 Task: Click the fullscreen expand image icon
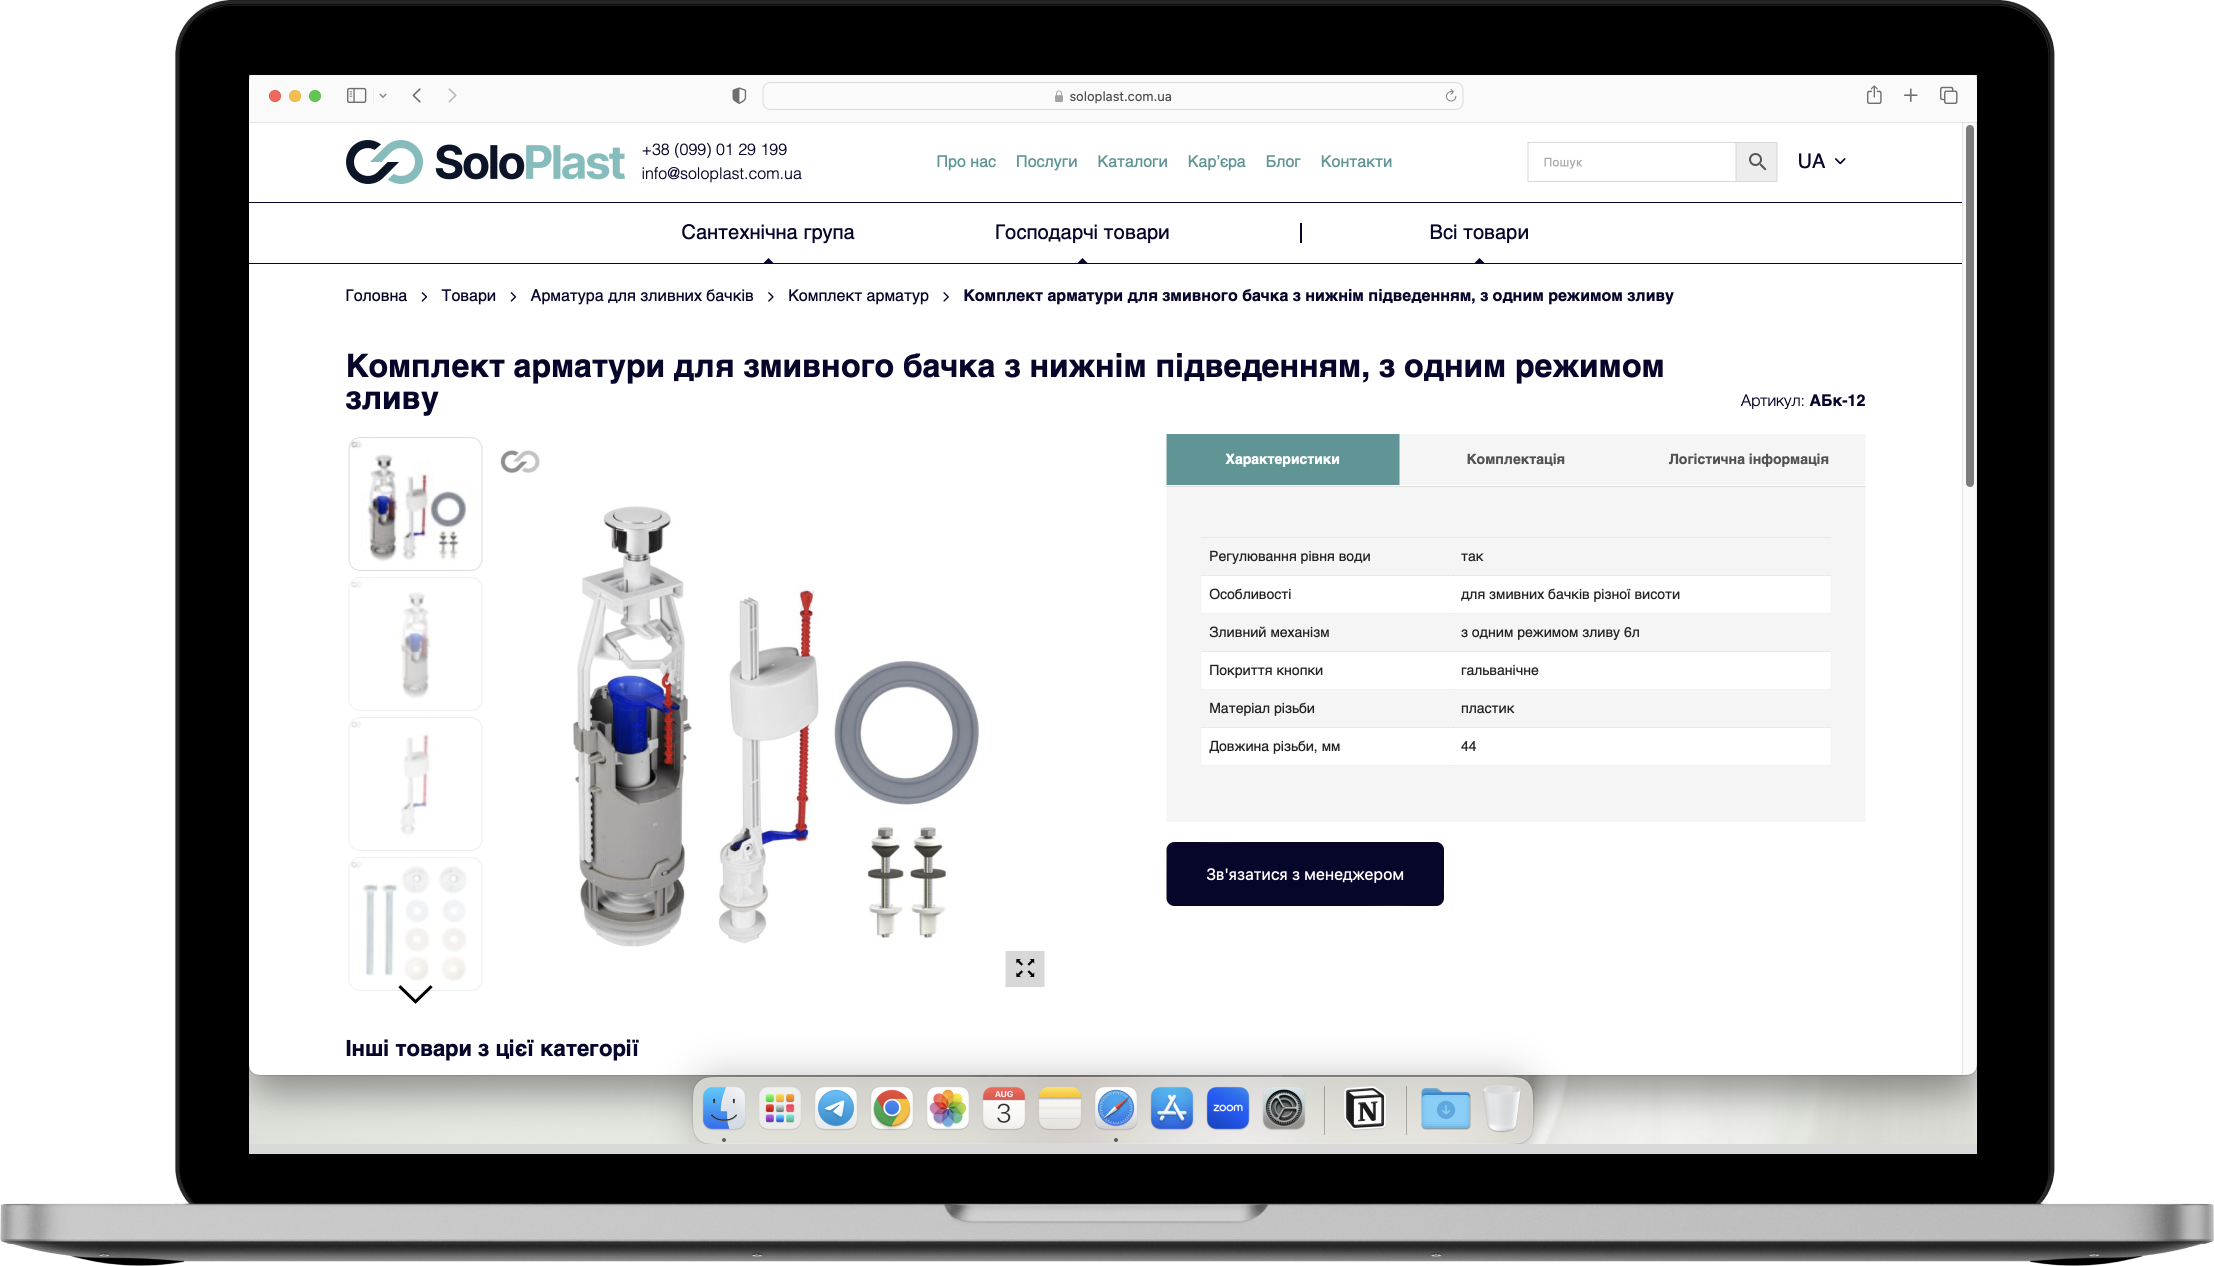pos(1024,968)
